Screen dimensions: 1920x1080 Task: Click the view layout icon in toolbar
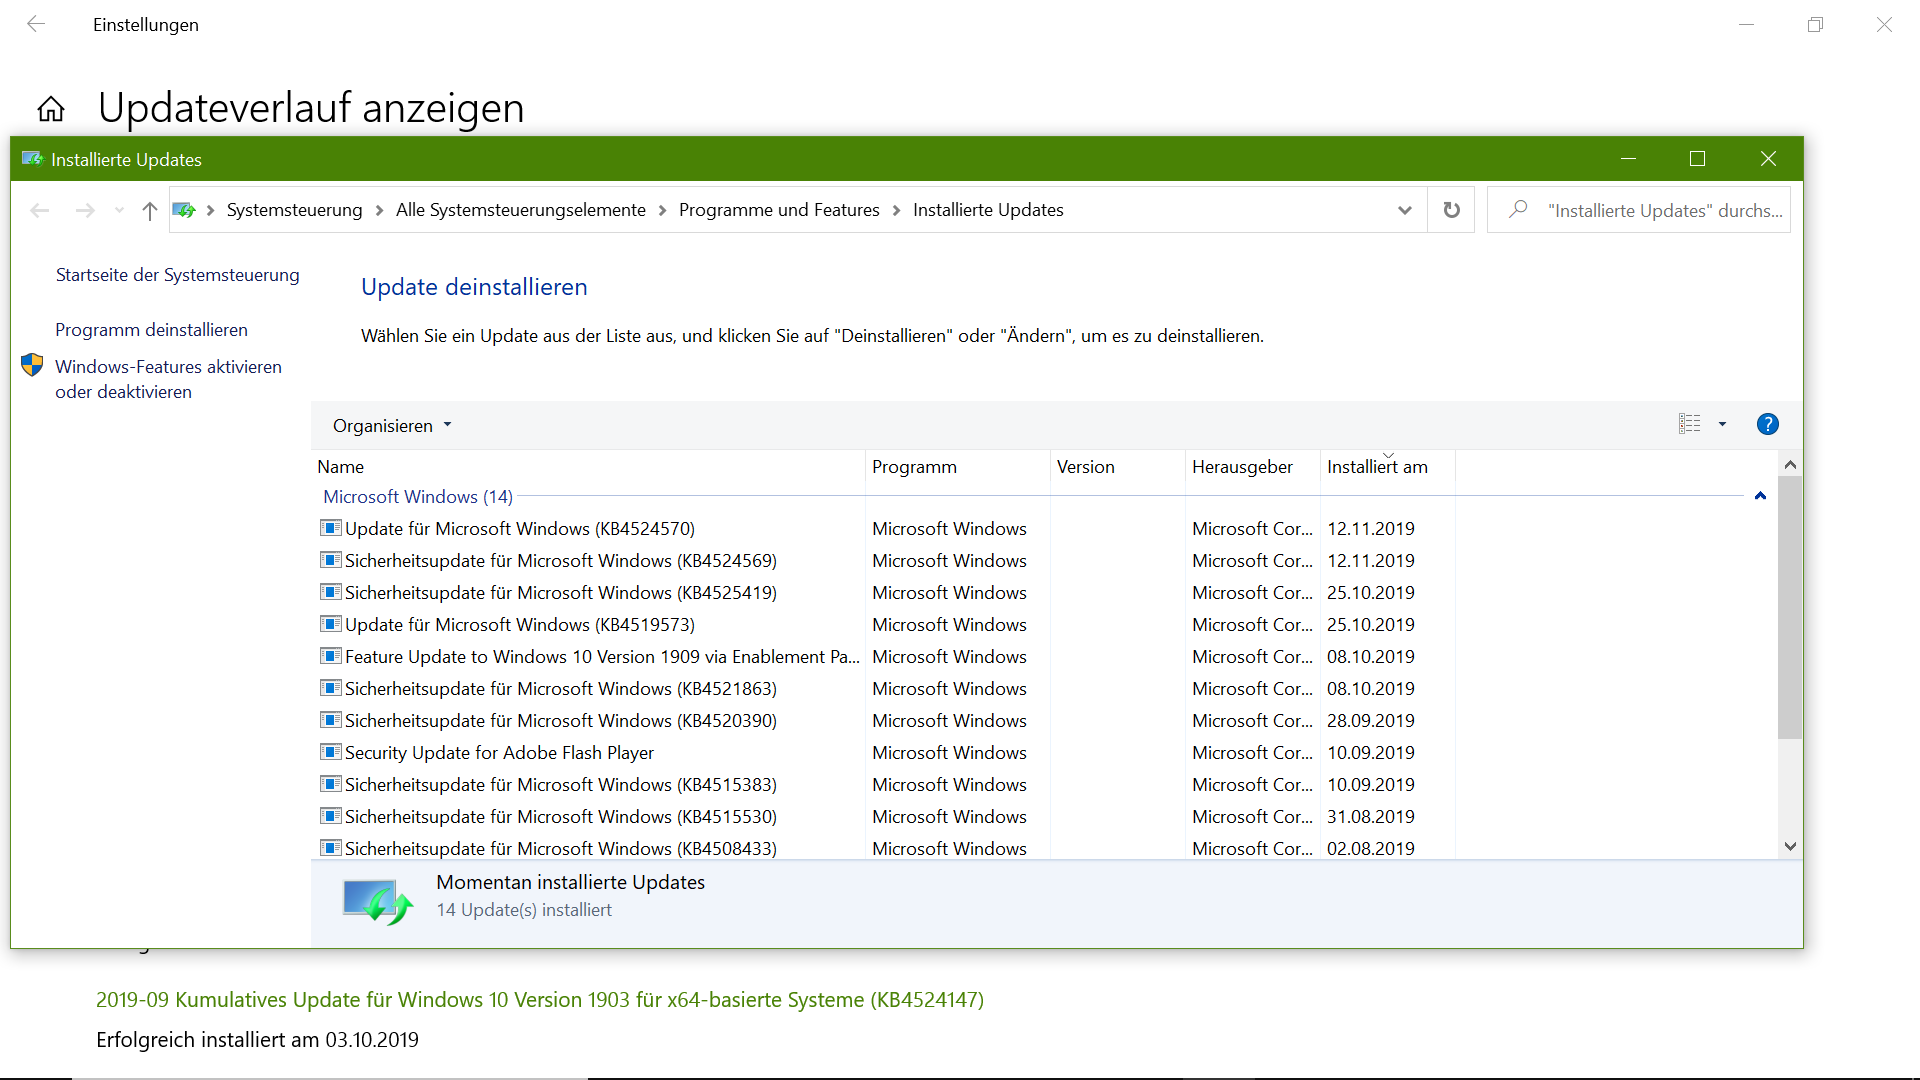(x=1689, y=424)
